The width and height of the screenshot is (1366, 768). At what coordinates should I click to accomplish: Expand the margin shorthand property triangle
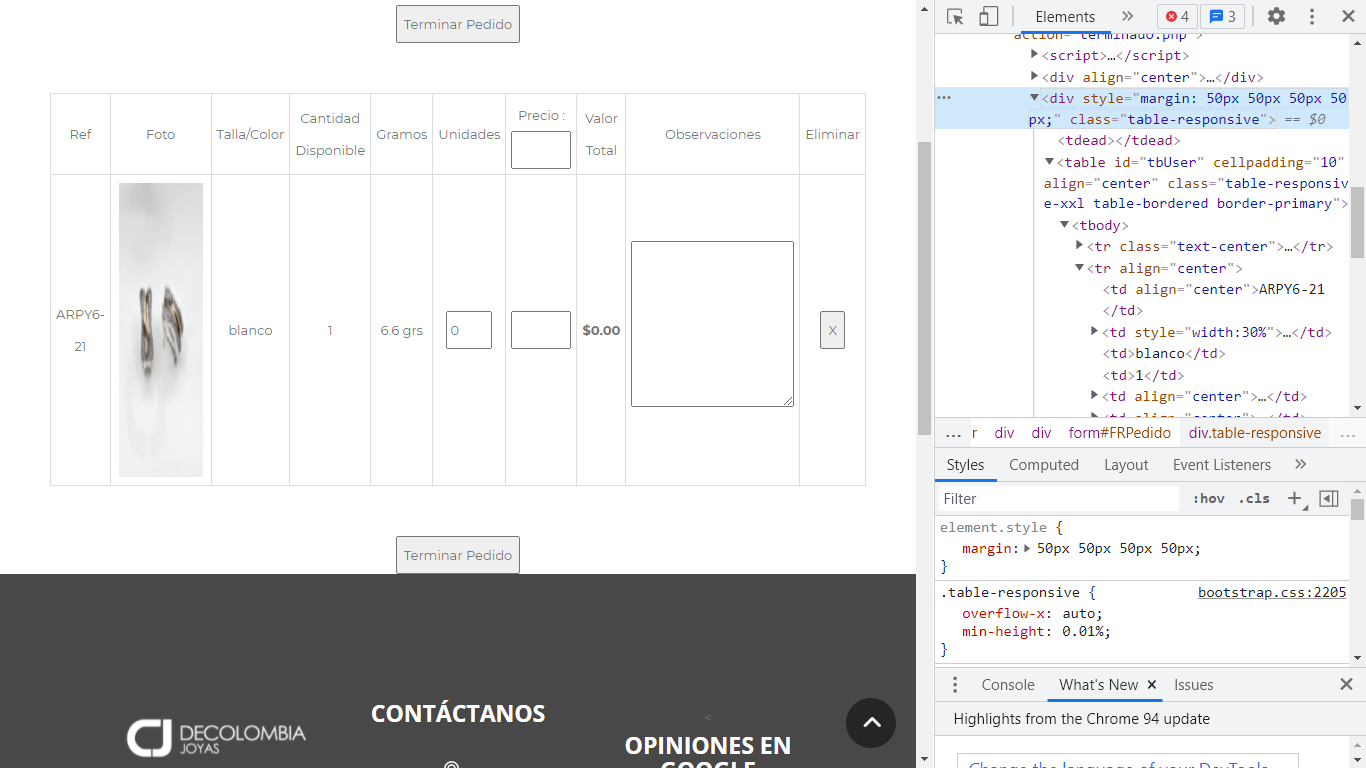click(1027, 548)
